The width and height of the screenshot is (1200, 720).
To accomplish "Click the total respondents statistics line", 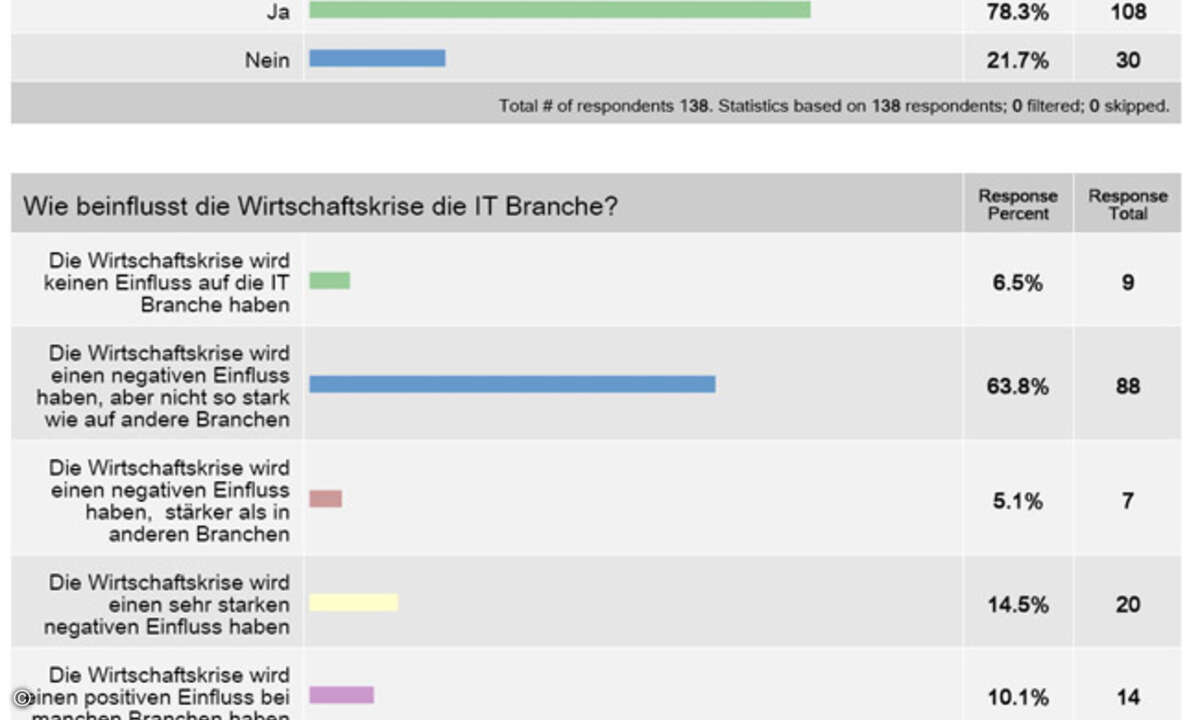I will [x=834, y=105].
